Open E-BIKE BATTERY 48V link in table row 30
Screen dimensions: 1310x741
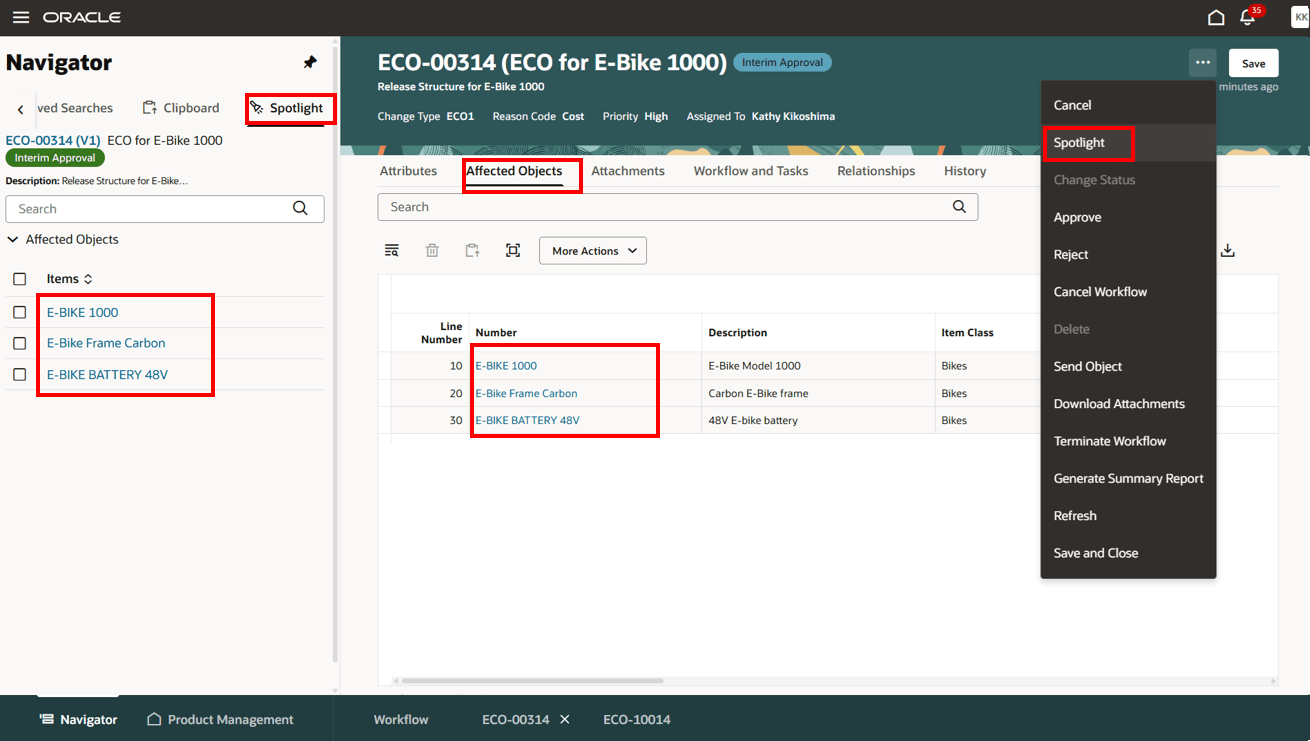click(x=527, y=420)
